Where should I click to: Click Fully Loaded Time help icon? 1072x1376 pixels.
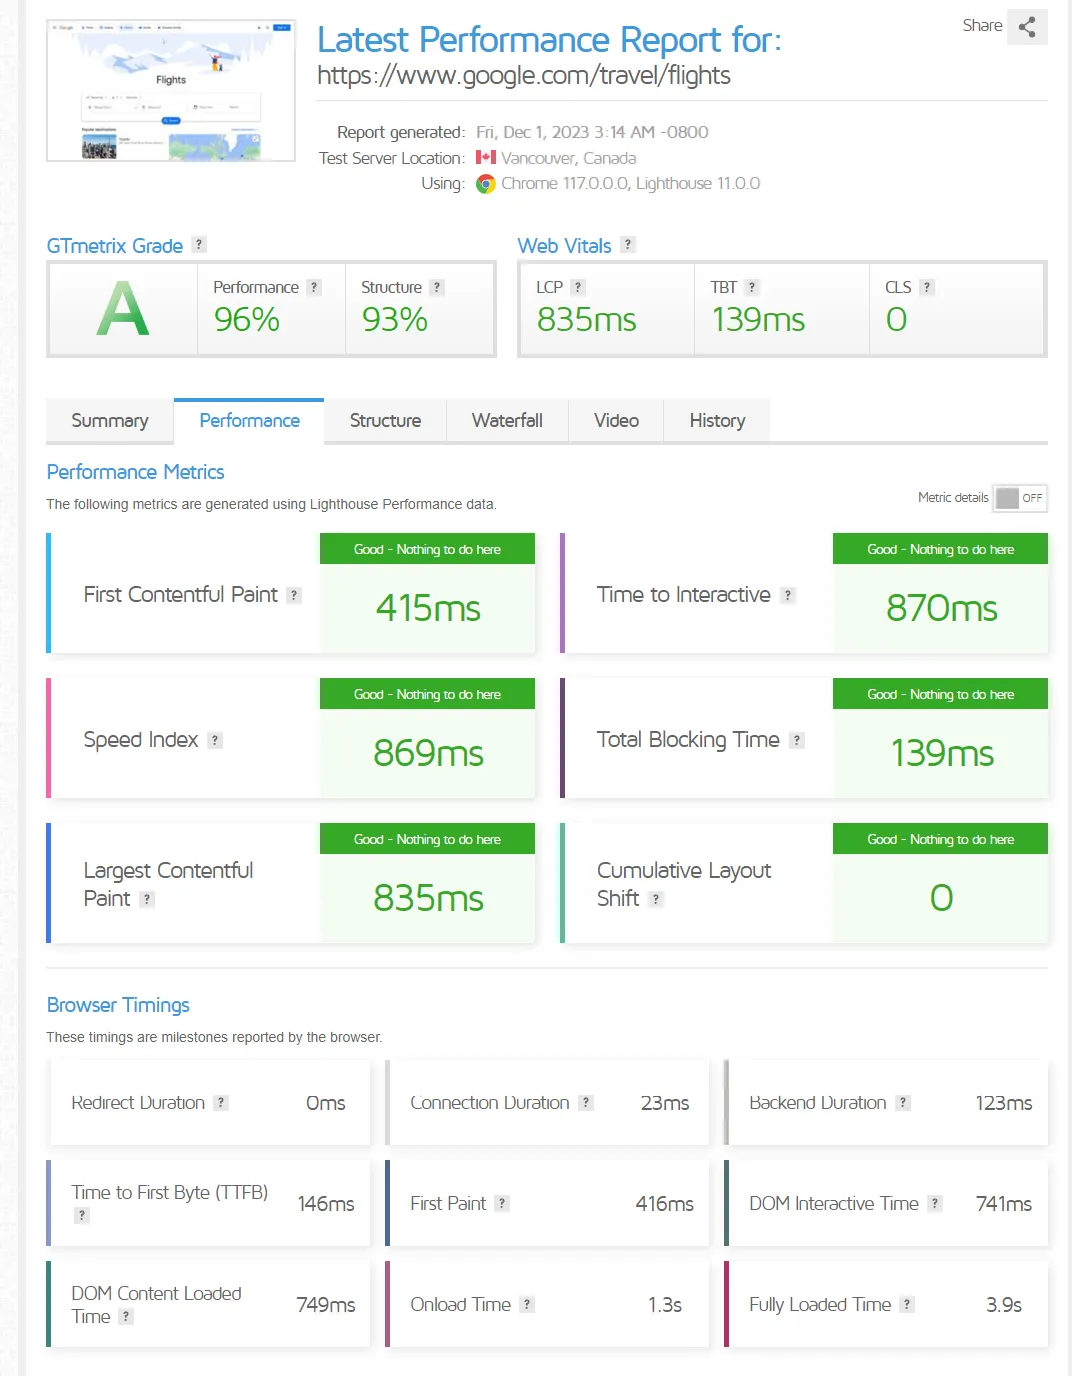pos(907,1304)
